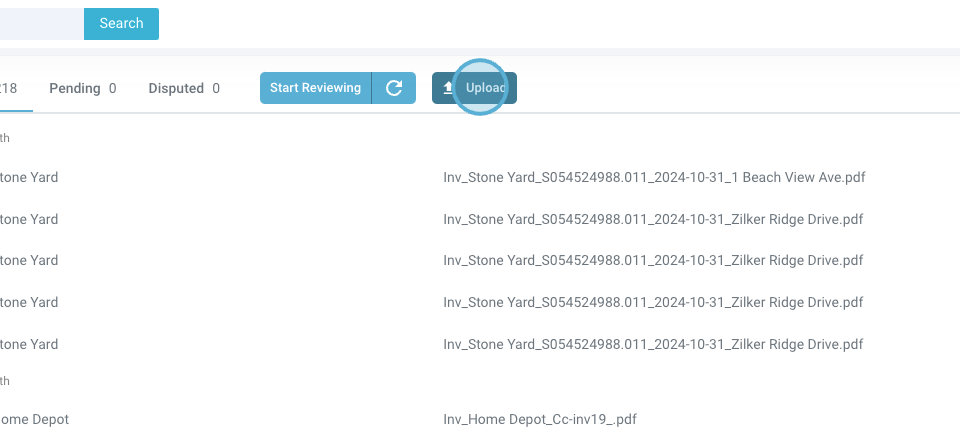Open the second Zilker Ridge Drive invoice PDF
960x441 pixels.
coord(653,260)
